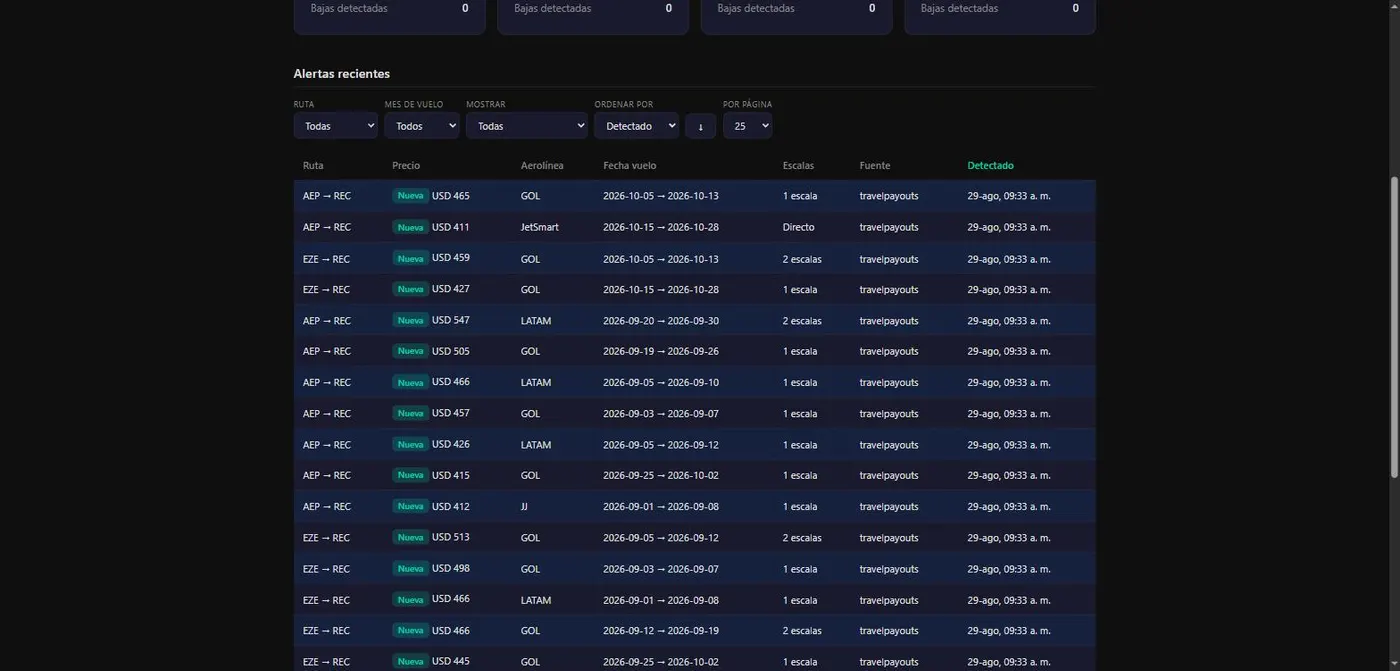Click flight dates 2026-09-05 → 2026-09-10
This screenshot has height=671, width=1400.
pos(661,382)
